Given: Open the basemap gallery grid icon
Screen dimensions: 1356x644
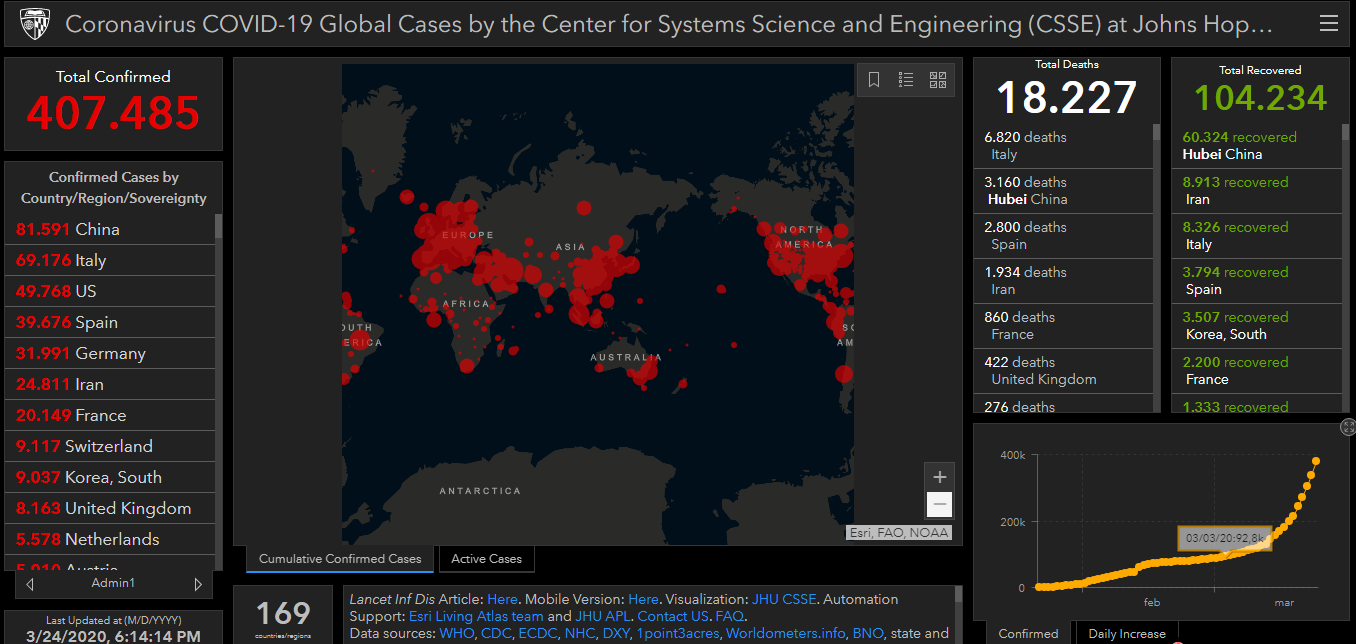Looking at the screenshot, I should click(938, 80).
